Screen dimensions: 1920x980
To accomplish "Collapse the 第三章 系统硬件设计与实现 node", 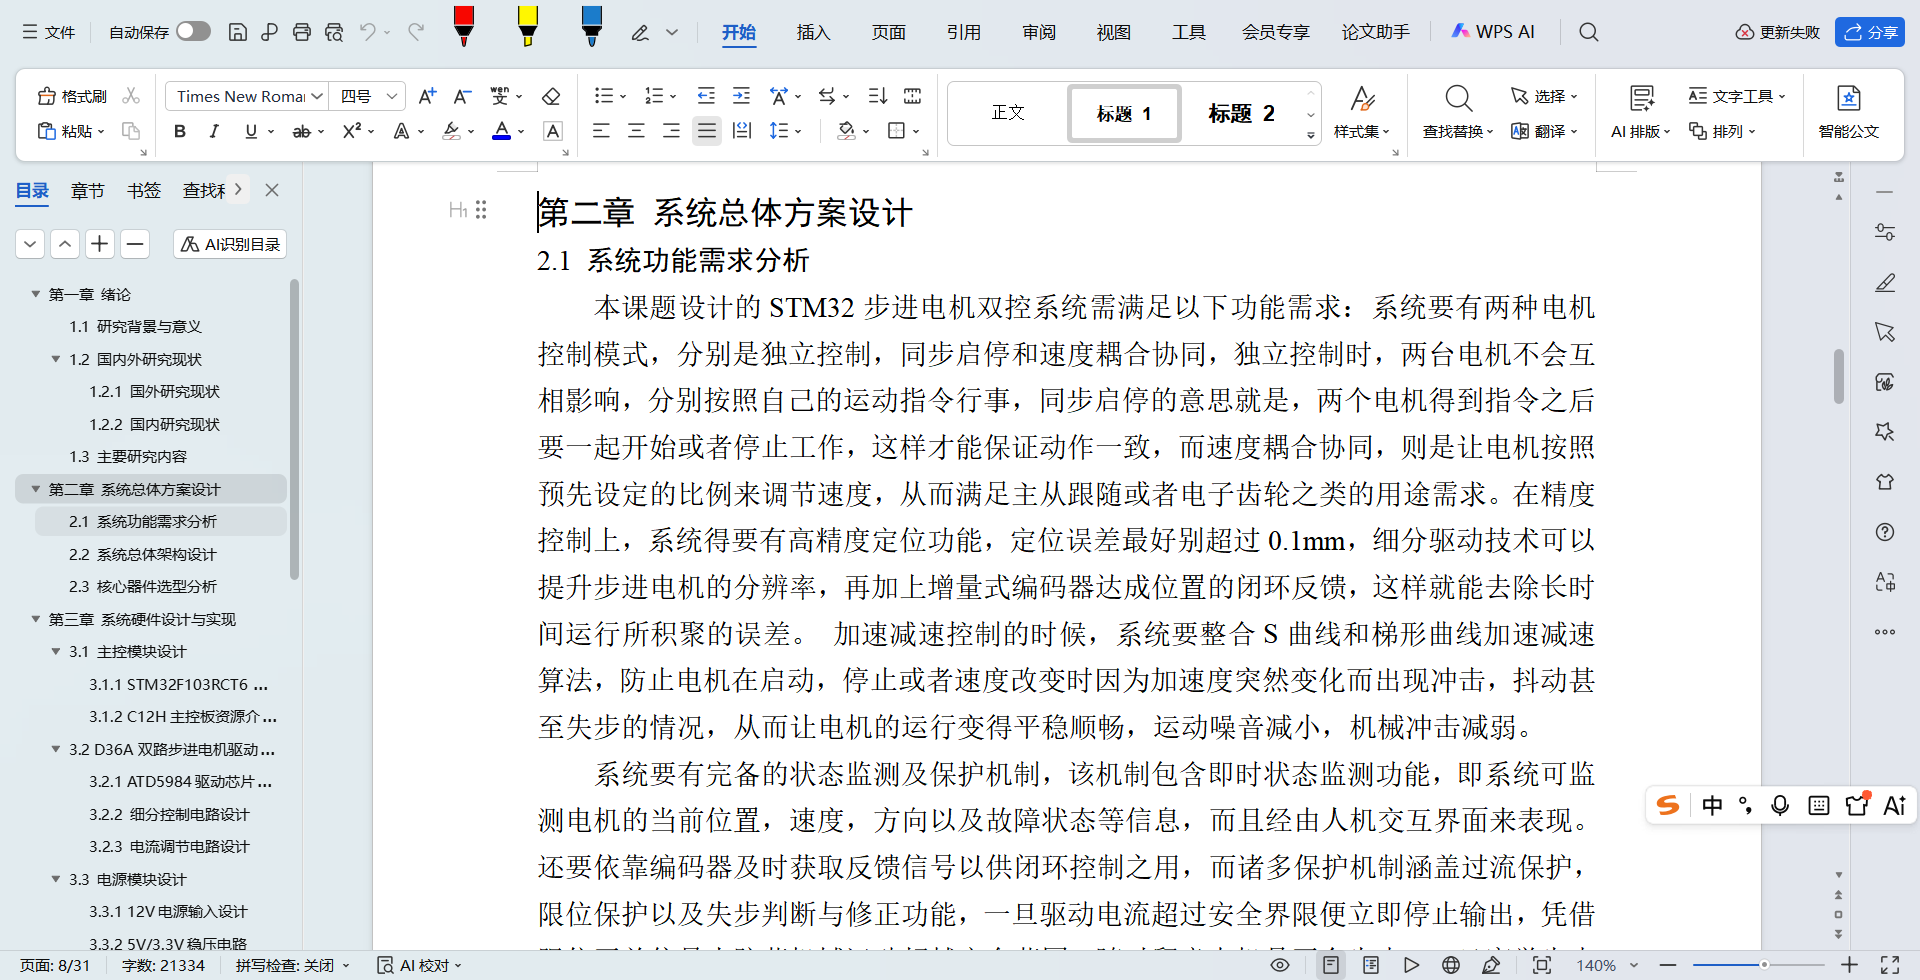I will (x=36, y=619).
